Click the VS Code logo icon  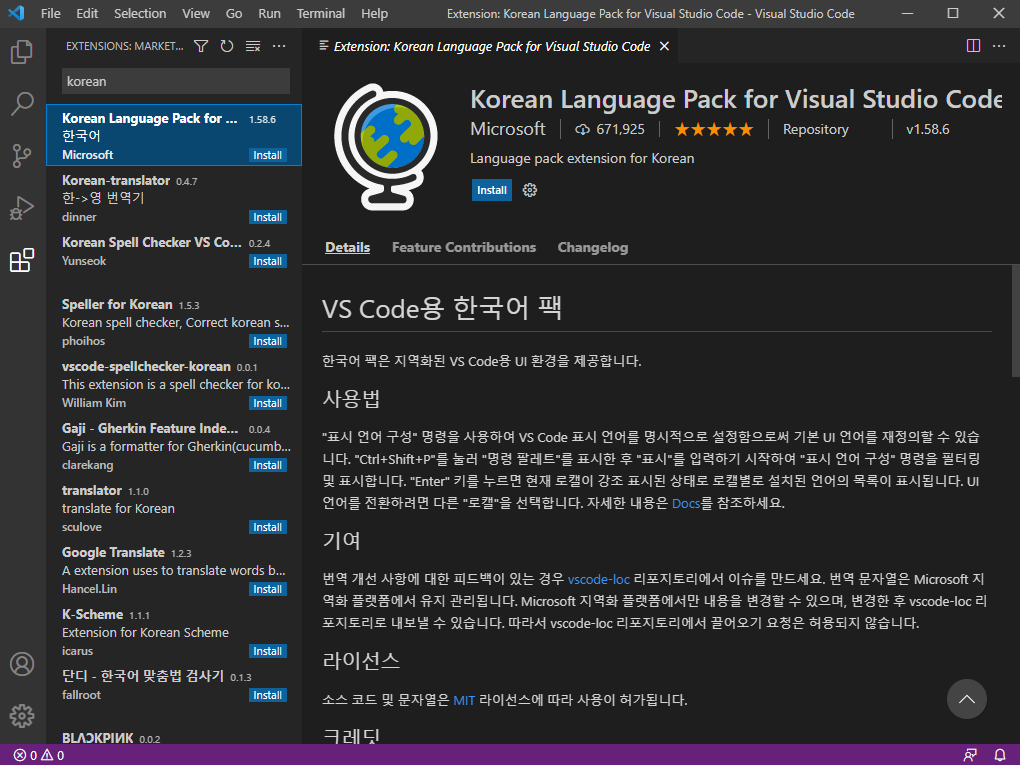pos(16,13)
